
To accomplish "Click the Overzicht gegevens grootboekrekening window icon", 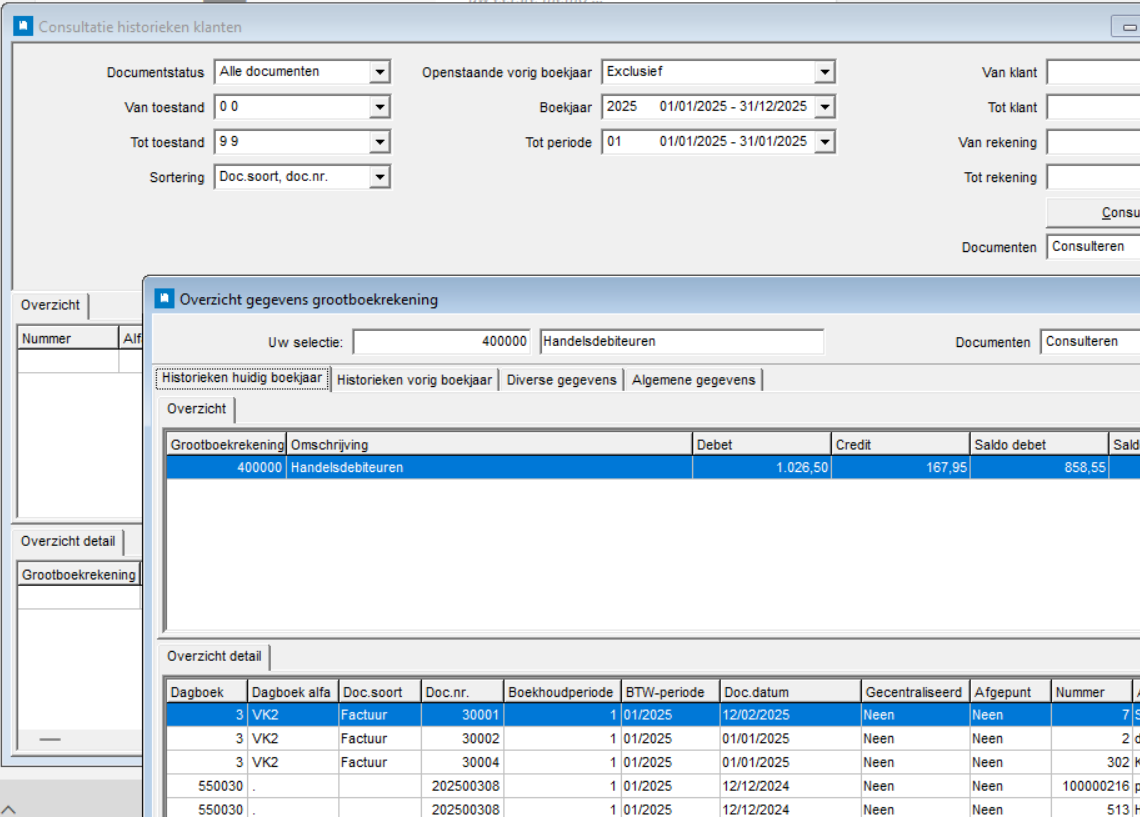I will [163, 298].
